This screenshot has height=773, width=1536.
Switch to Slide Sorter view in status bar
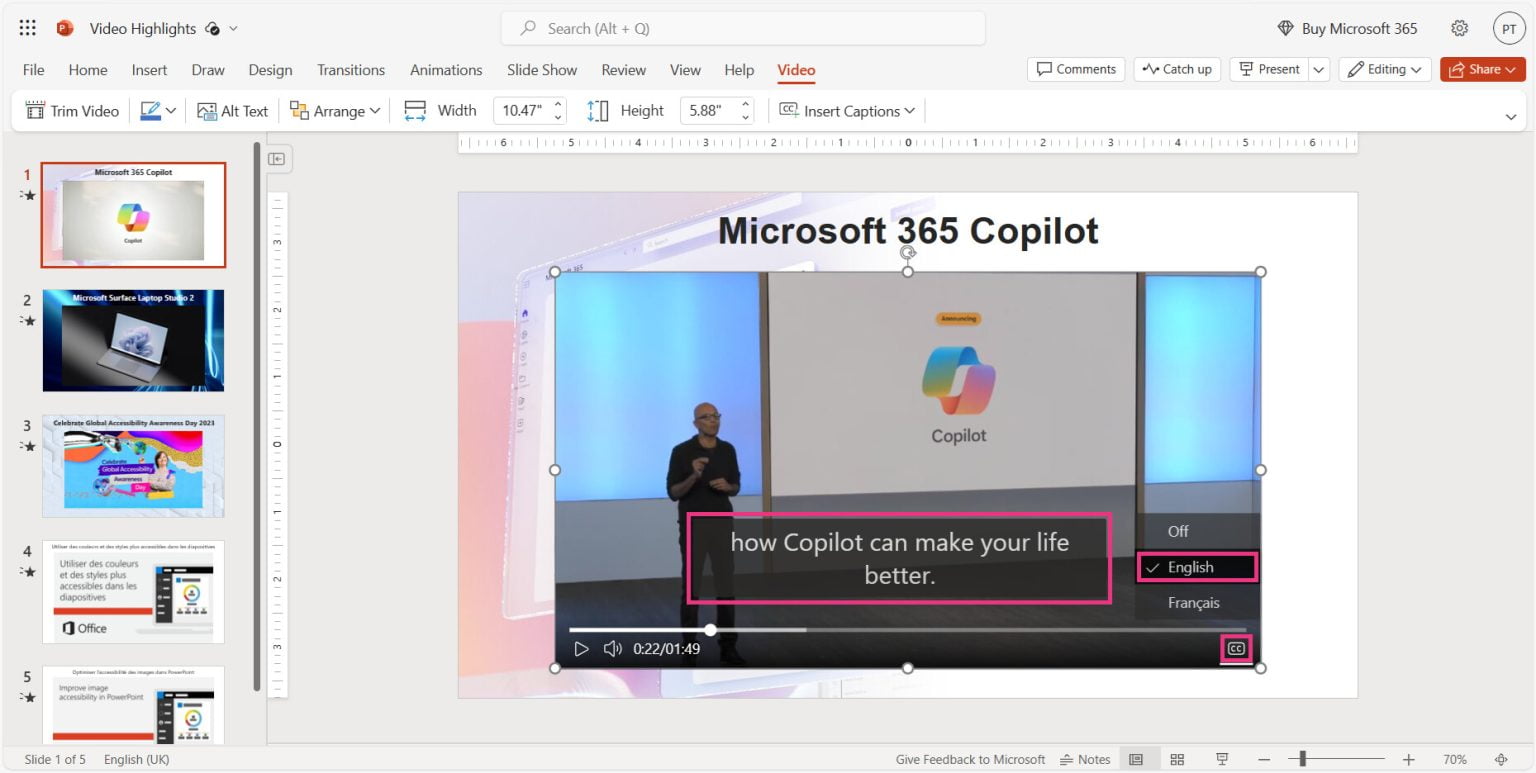(x=1177, y=759)
